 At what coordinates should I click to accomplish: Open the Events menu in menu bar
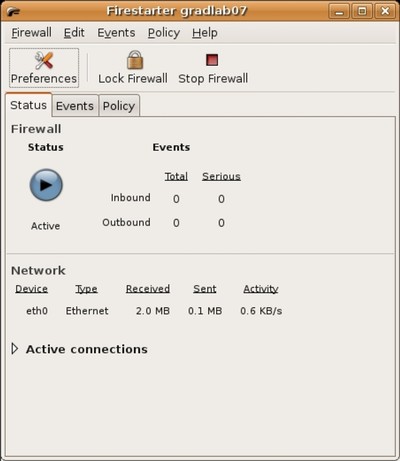pos(116,33)
